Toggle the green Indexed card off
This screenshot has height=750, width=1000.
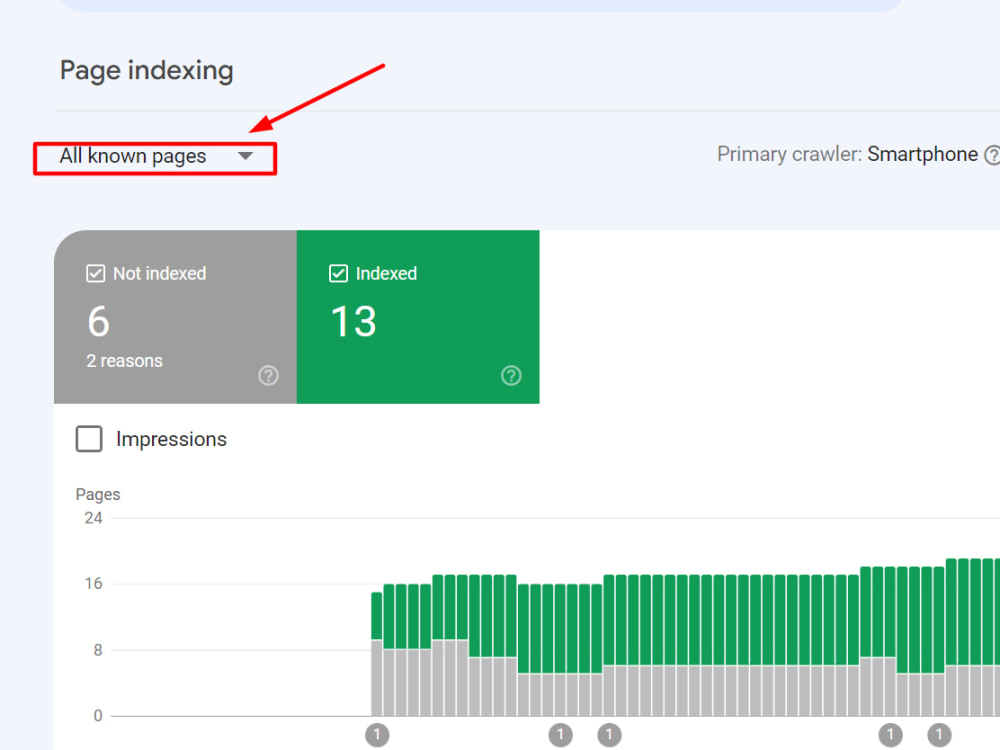pyautogui.click(x=418, y=317)
